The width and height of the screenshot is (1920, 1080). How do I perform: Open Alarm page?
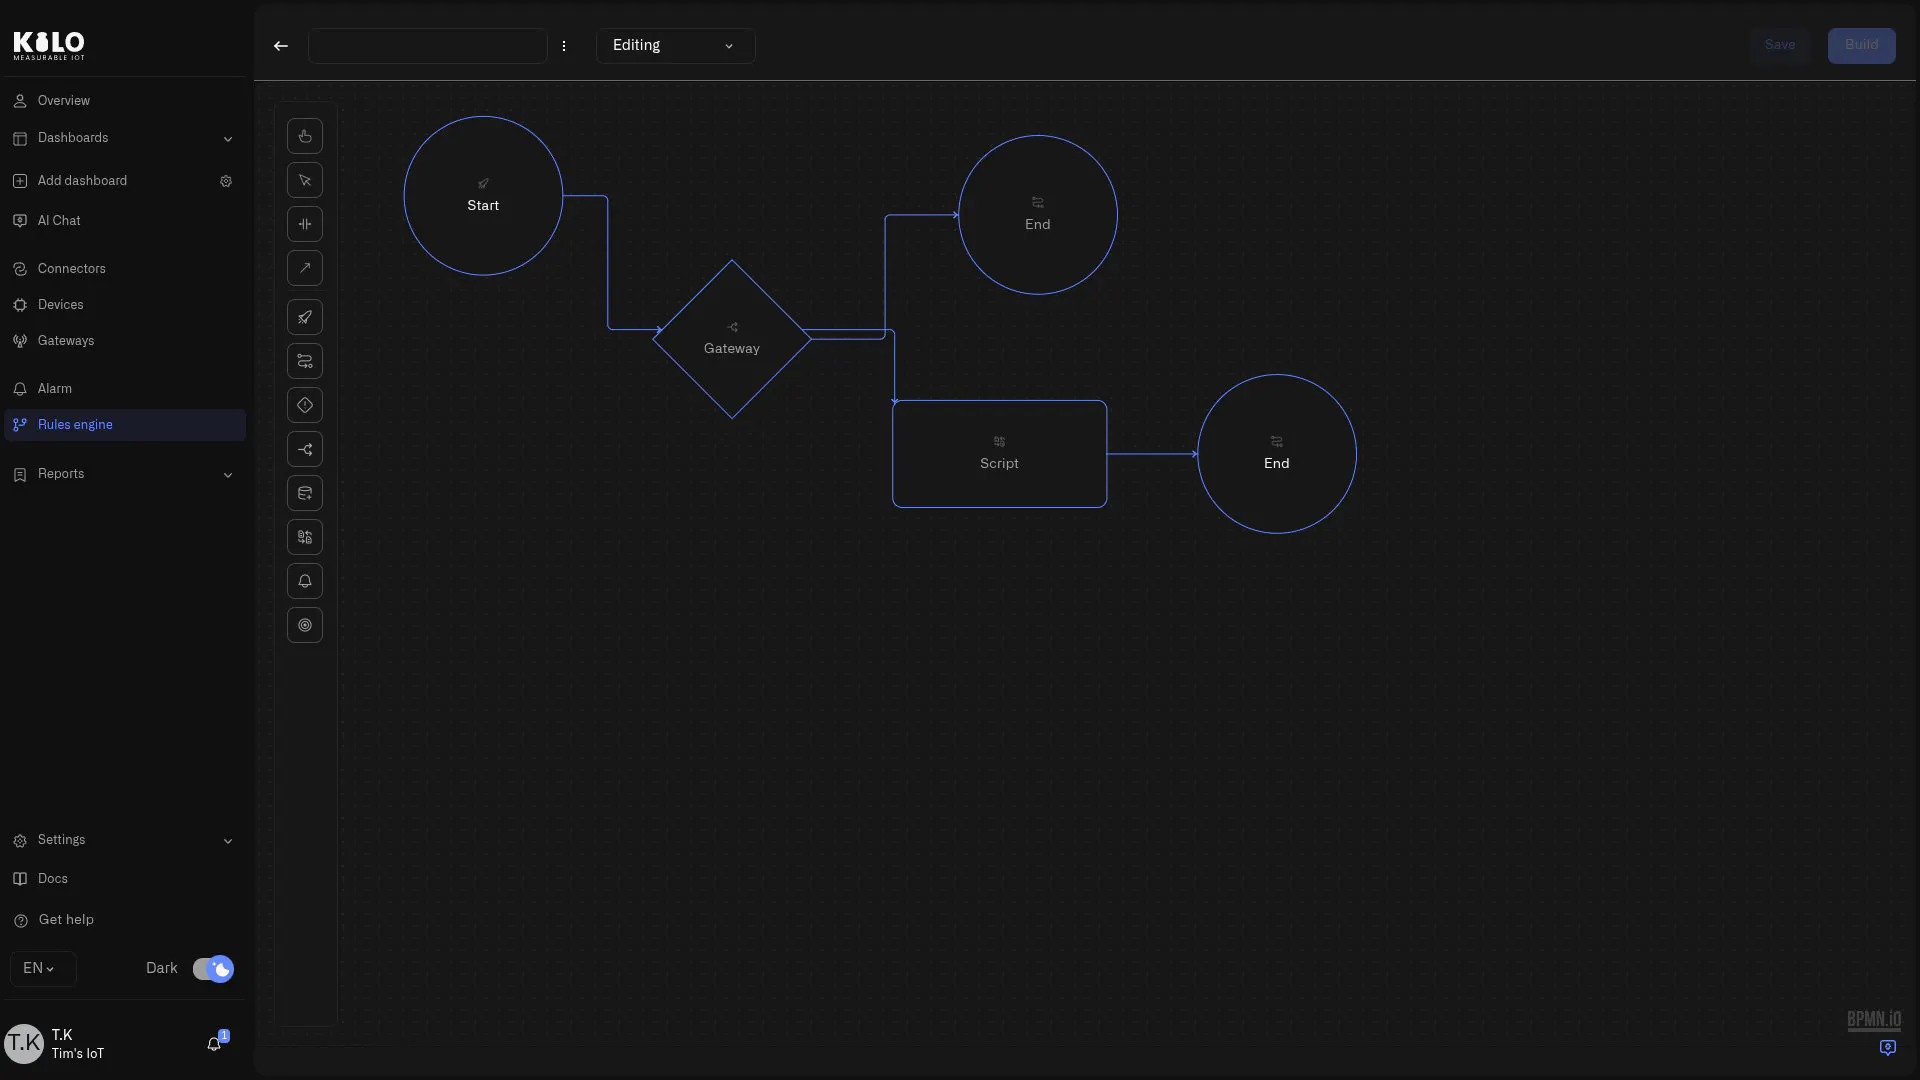(125, 389)
